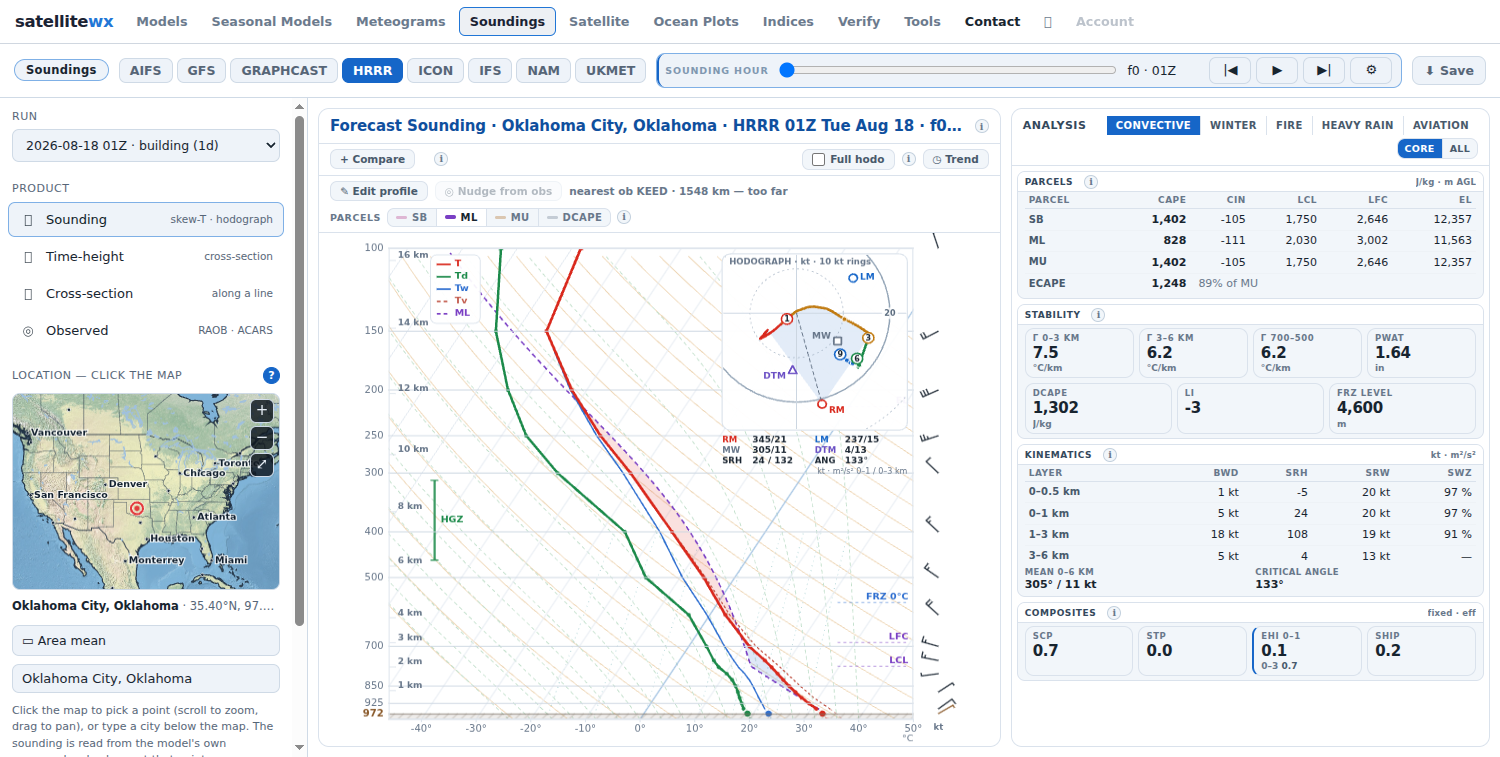Switch analysis view to CORE
The height and width of the screenshot is (757, 1500).
1420,149
